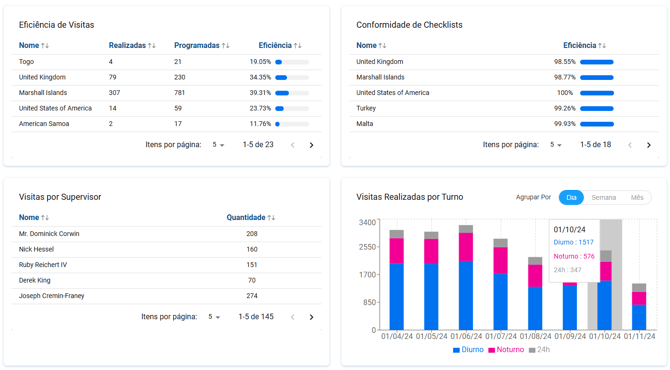The height and width of the screenshot is (370, 670).
Task: Sort Conformidade de Checklists by Nome header
Action: coord(371,46)
